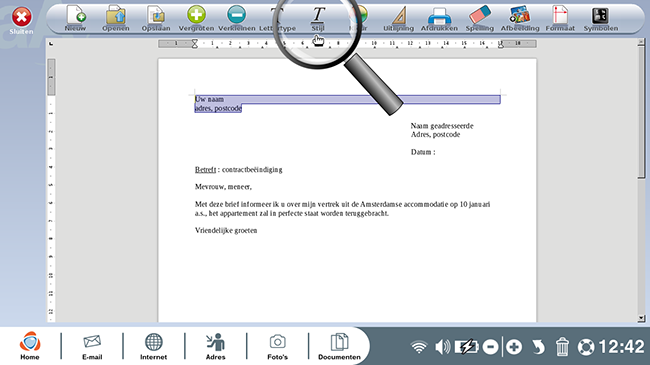Run spell check with Spelling
This screenshot has height=365, width=650.
pyautogui.click(x=480, y=19)
